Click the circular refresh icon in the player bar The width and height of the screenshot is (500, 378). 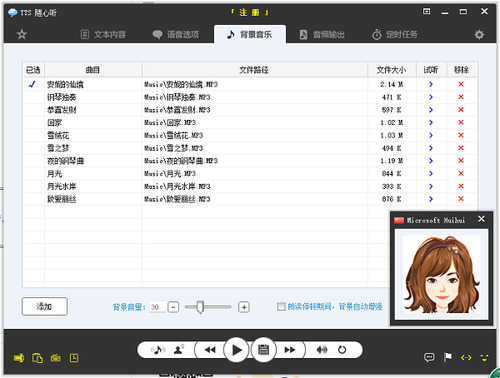coord(342,350)
